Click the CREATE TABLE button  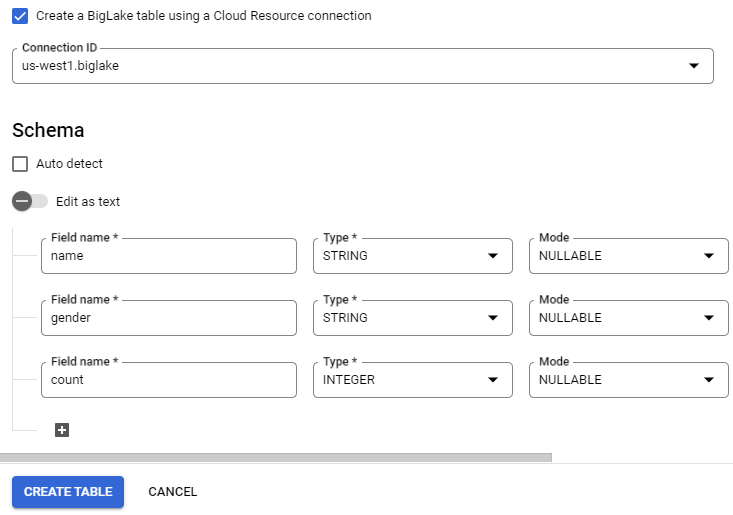[68, 492]
